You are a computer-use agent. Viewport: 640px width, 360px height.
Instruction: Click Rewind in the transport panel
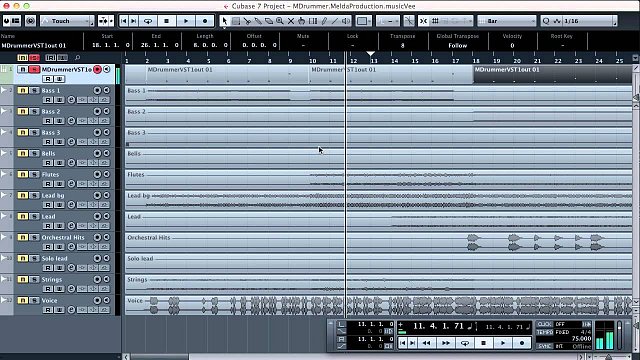(x=427, y=343)
